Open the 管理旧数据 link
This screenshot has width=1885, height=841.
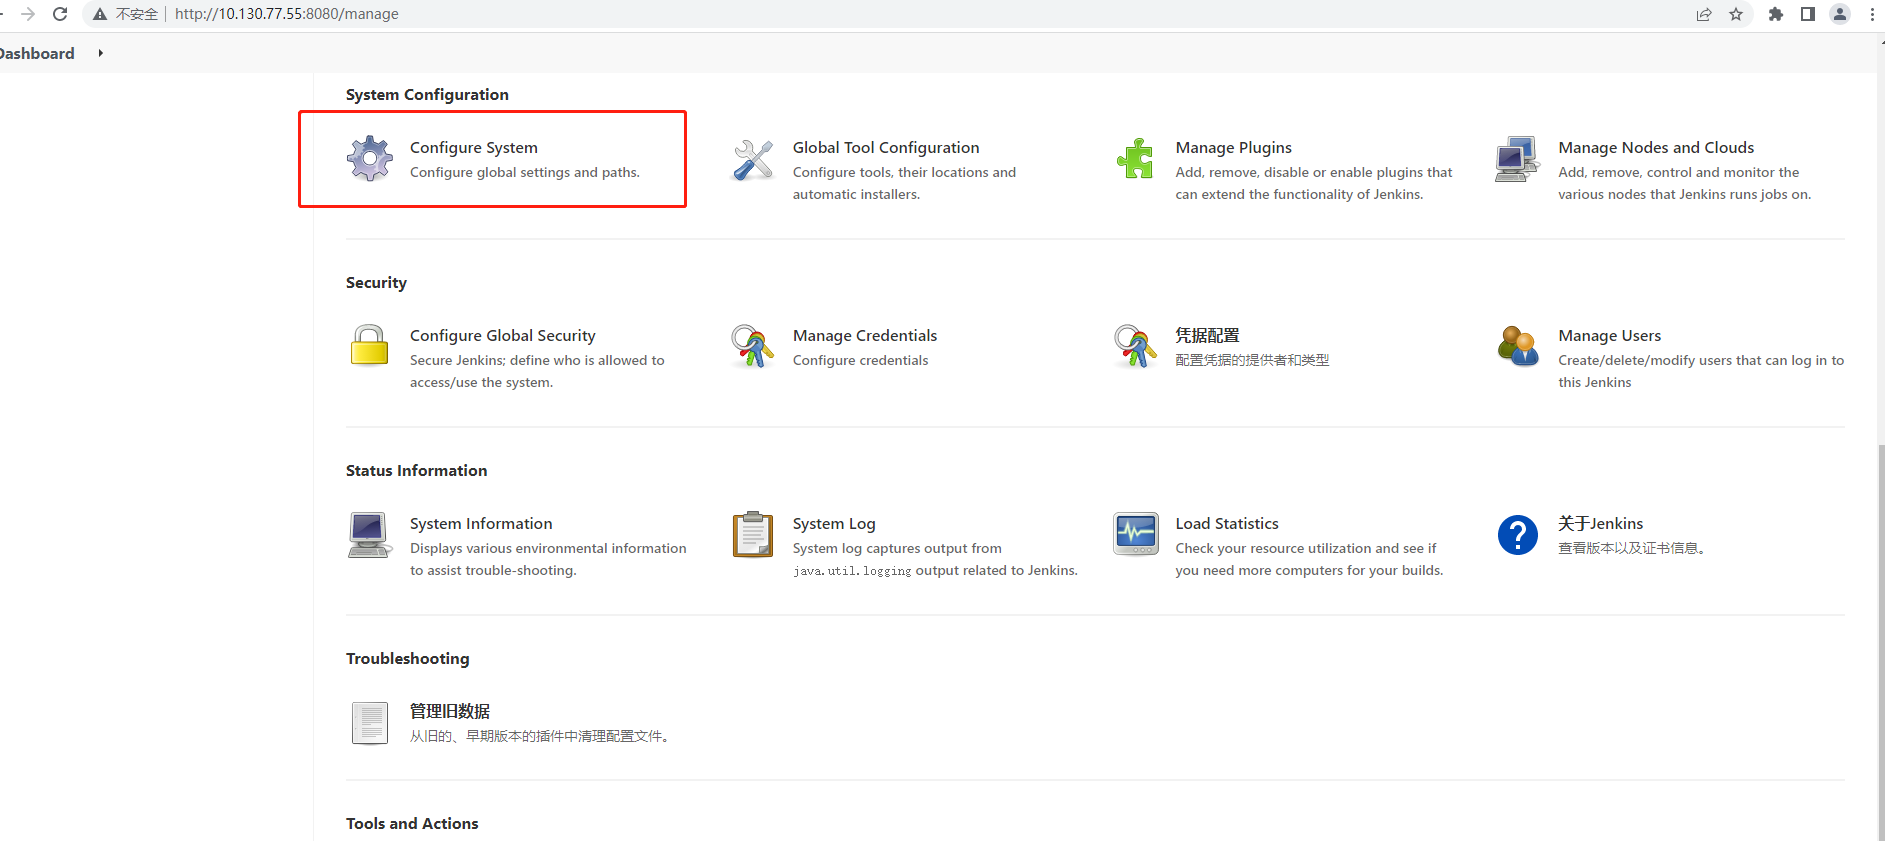(450, 711)
